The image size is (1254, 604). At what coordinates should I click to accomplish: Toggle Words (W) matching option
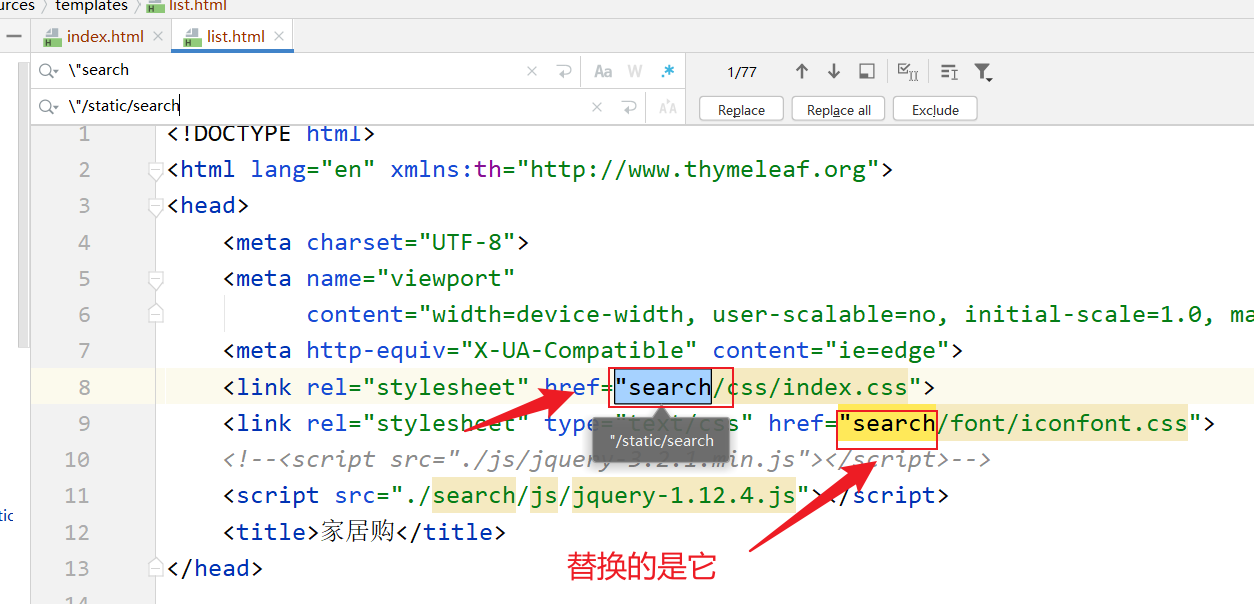(x=634, y=71)
